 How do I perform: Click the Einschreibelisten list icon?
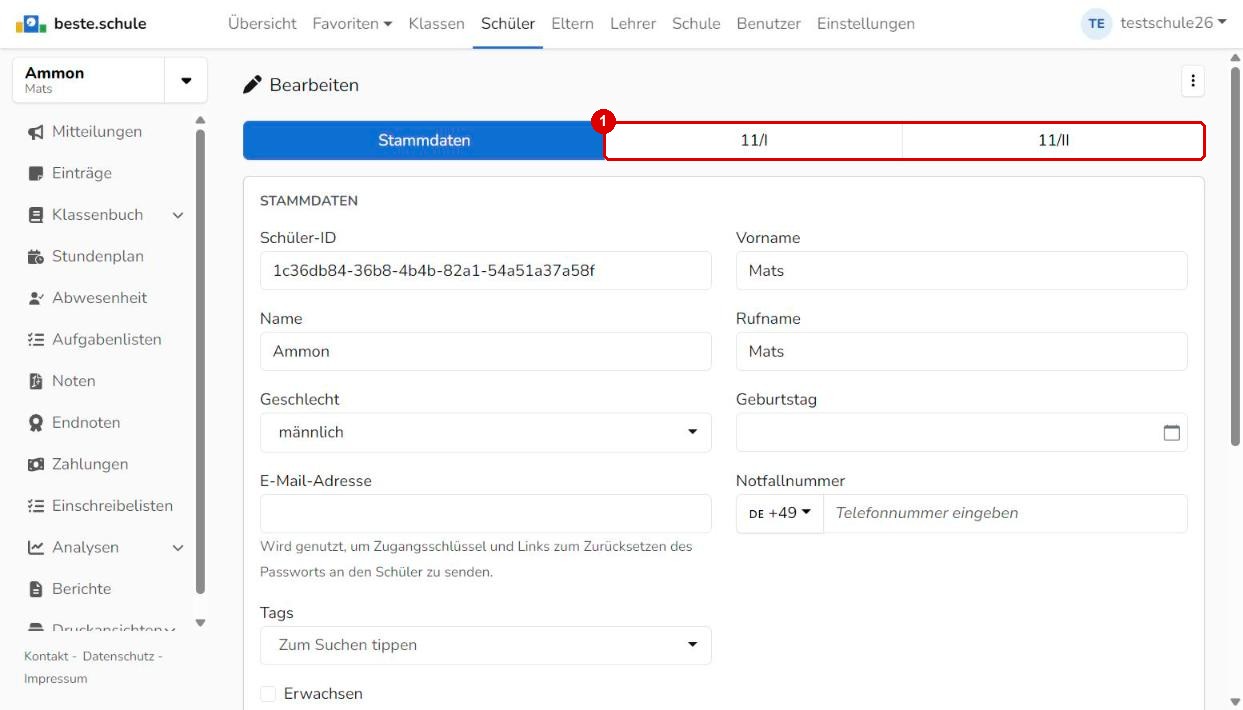tap(36, 506)
